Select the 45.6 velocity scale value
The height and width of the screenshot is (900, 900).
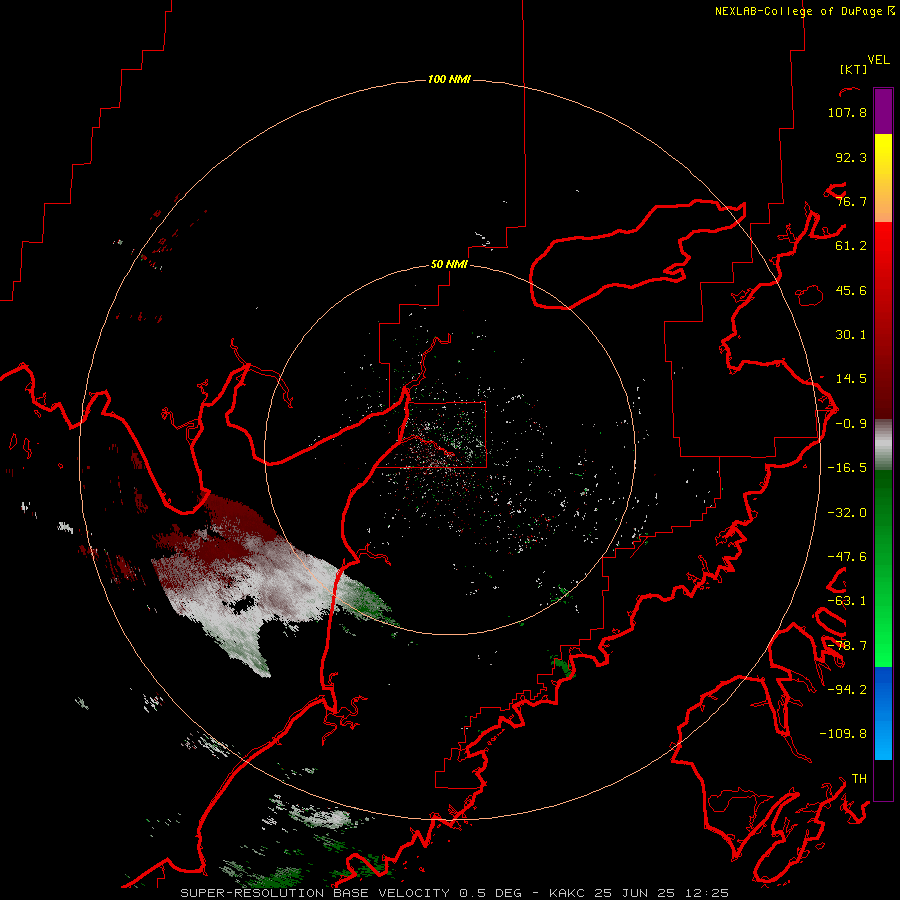point(851,290)
